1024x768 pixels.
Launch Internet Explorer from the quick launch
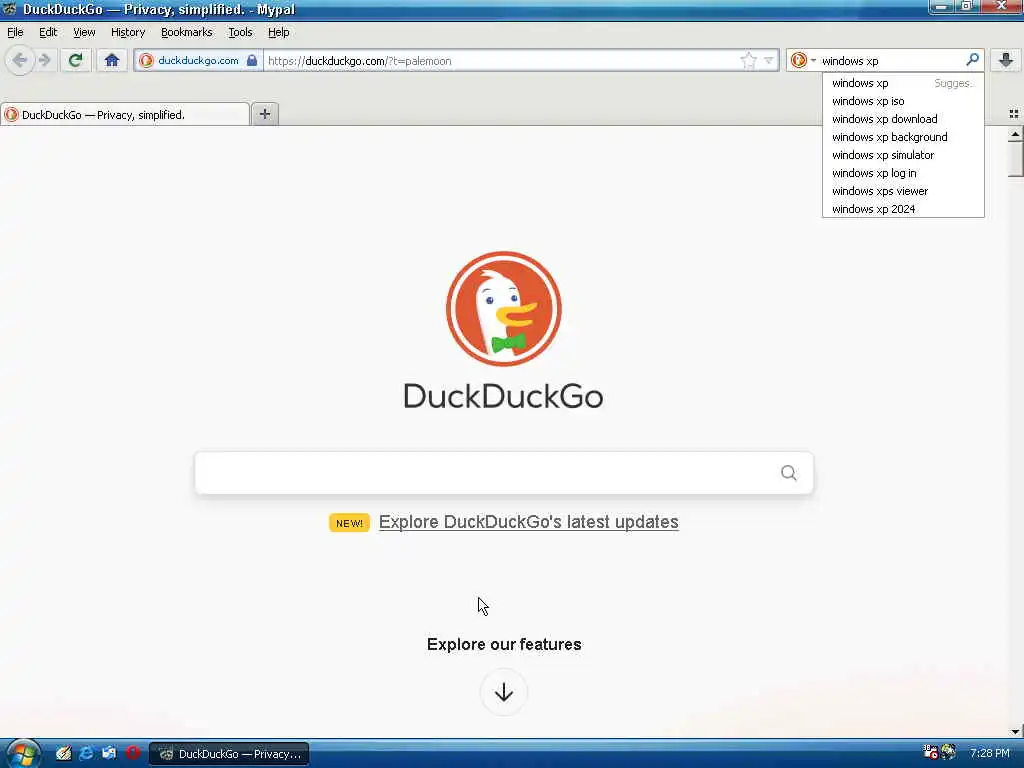click(86, 753)
